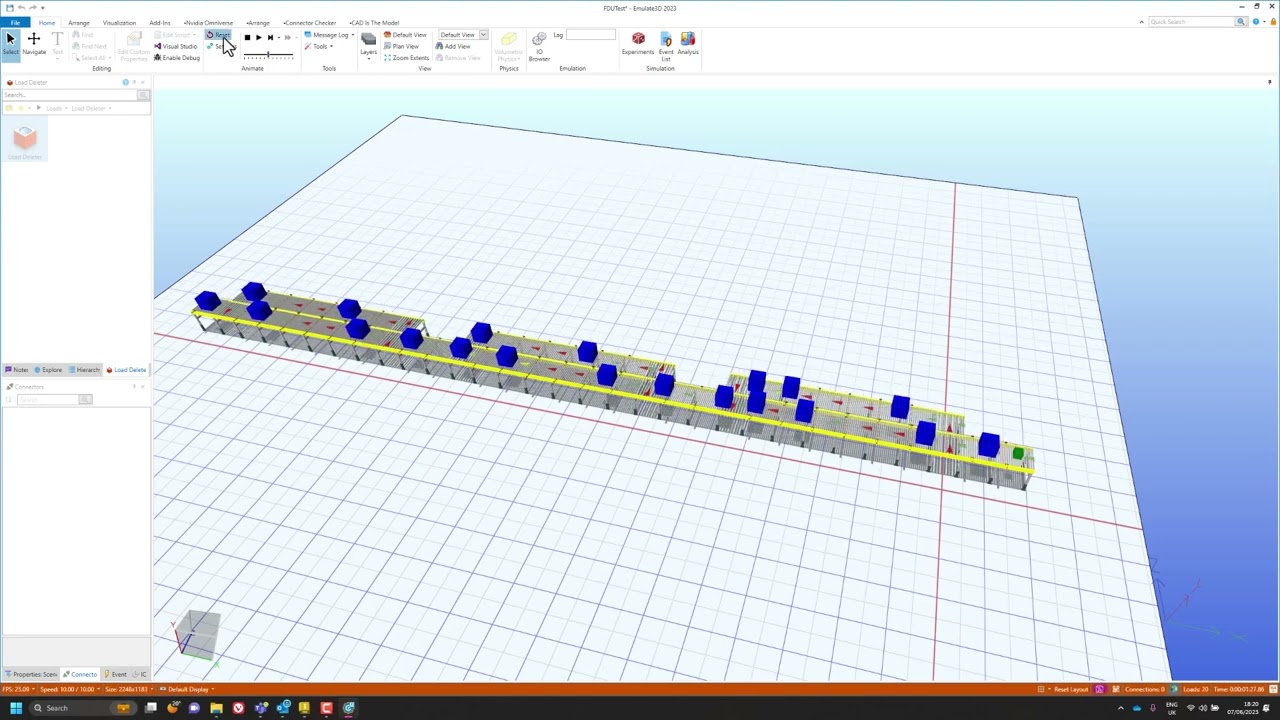Switch to Properties Scene bottom tab
Screen dimensions: 1280x720
[x=30, y=674]
